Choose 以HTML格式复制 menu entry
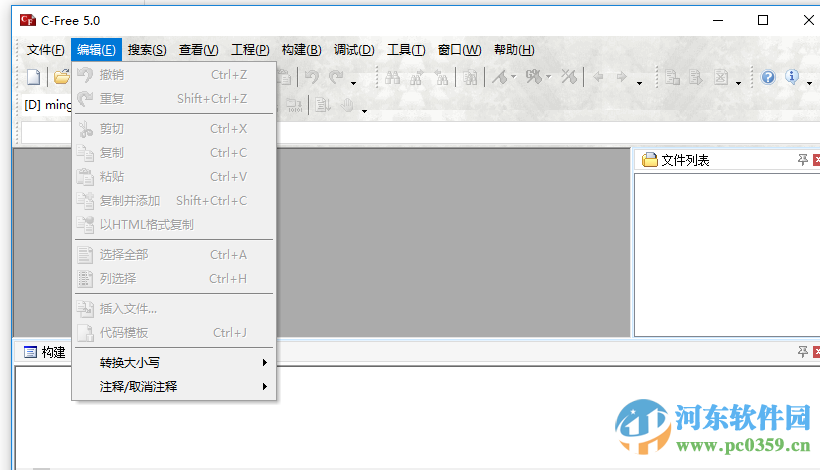Screen dimensions: 820x470 (x=174, y=225)
